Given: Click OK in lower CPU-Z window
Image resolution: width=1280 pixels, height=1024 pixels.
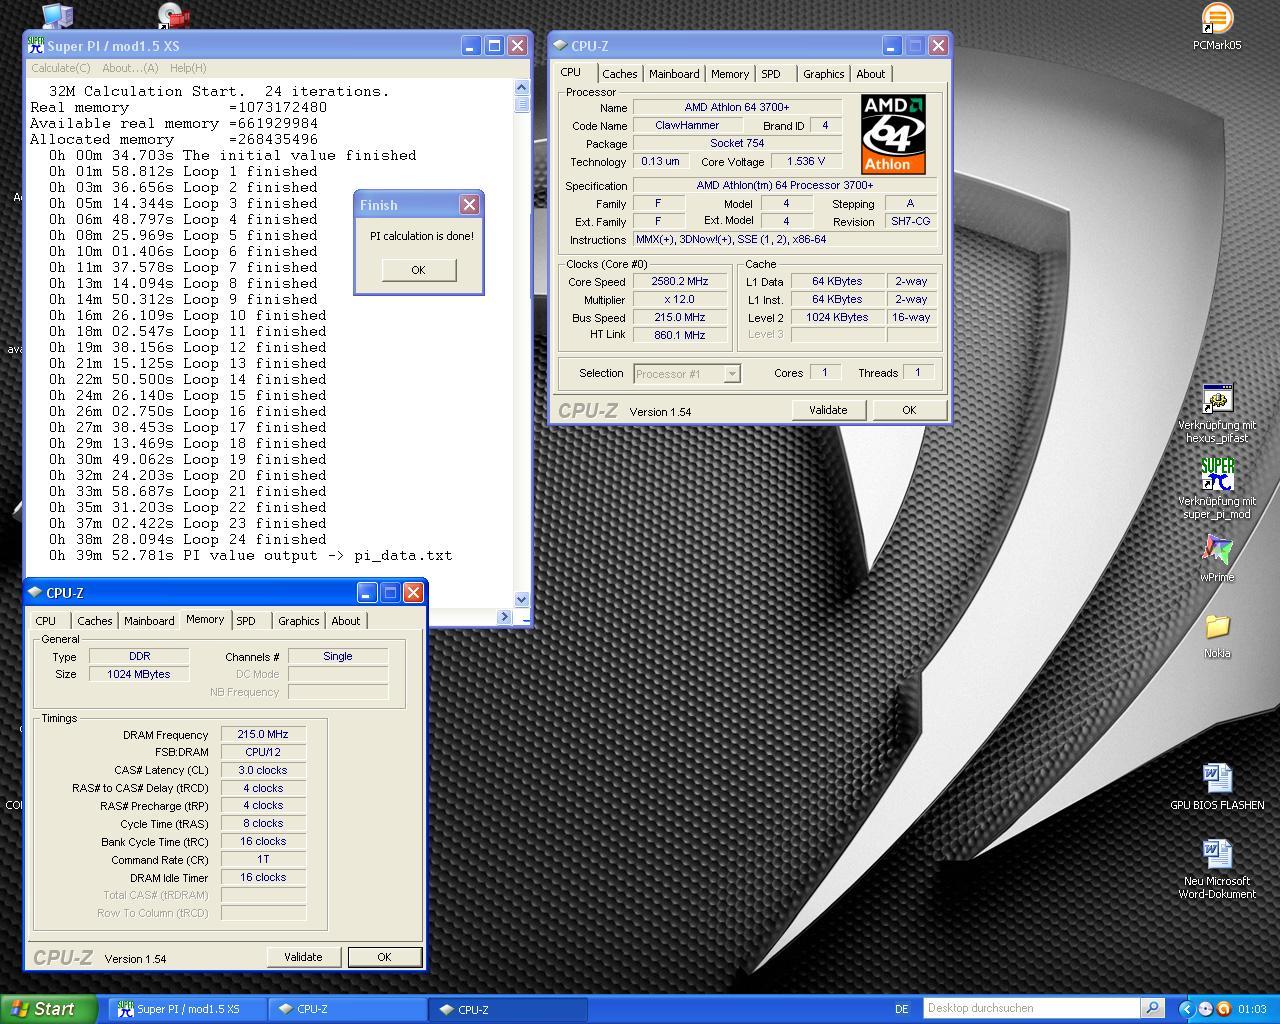Looking at the screenshot, I should pyautogui.click(x=384, y=957).
